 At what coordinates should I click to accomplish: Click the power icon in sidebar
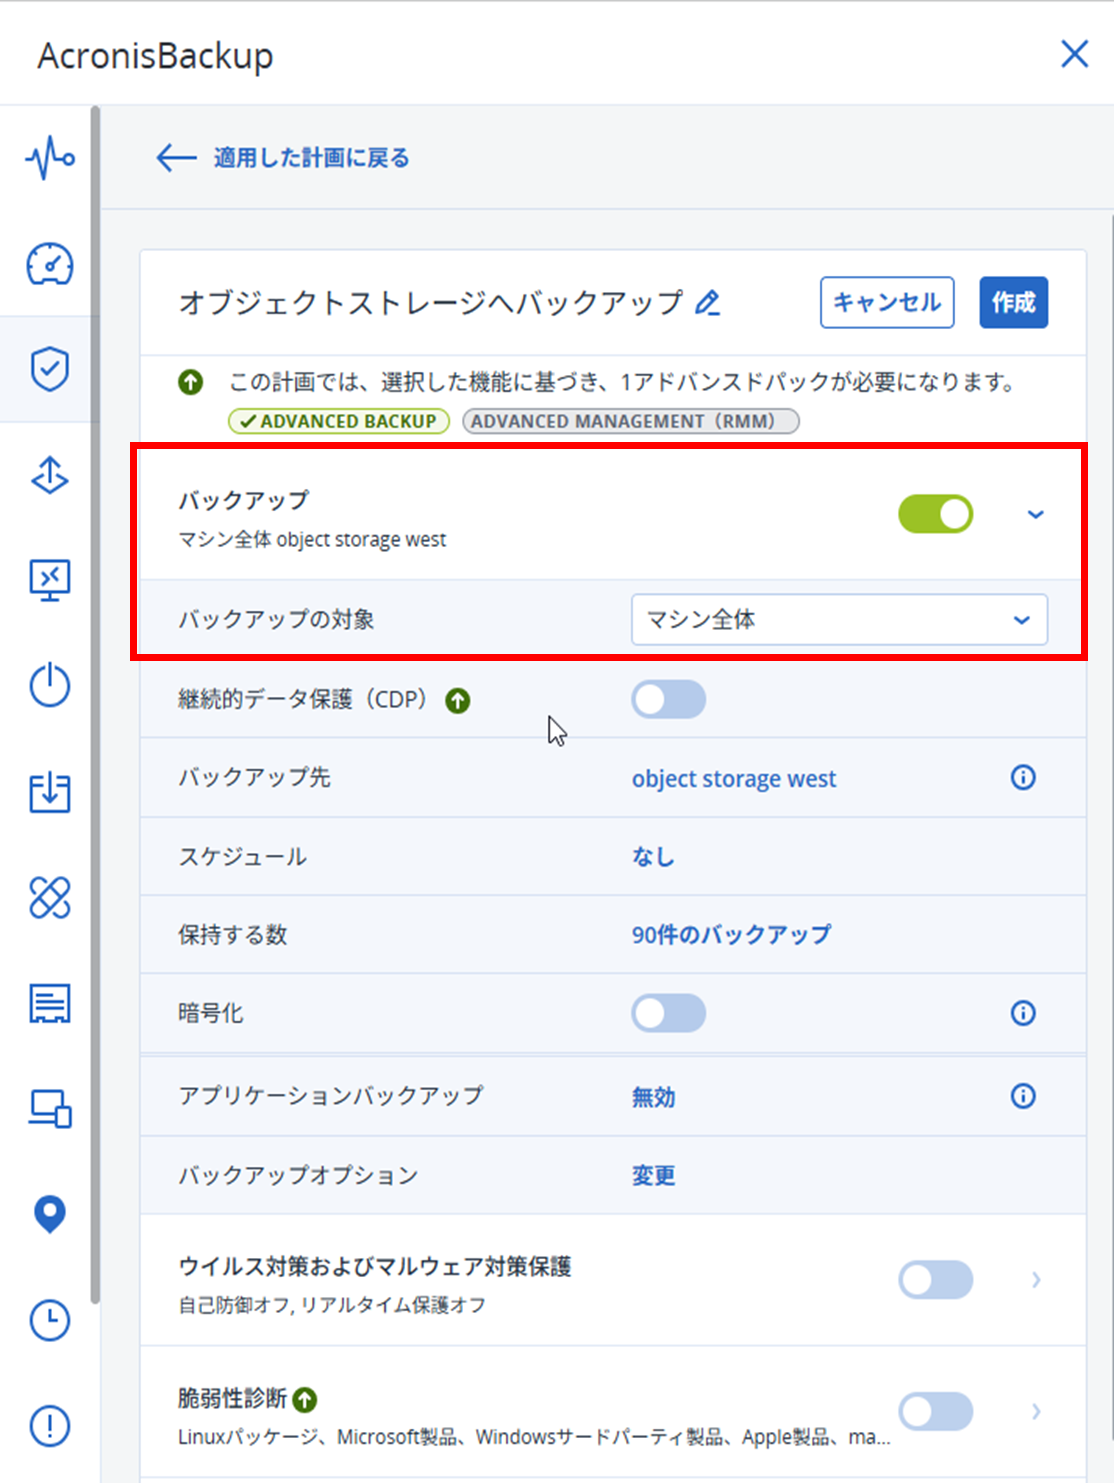[x=49, y=686]
